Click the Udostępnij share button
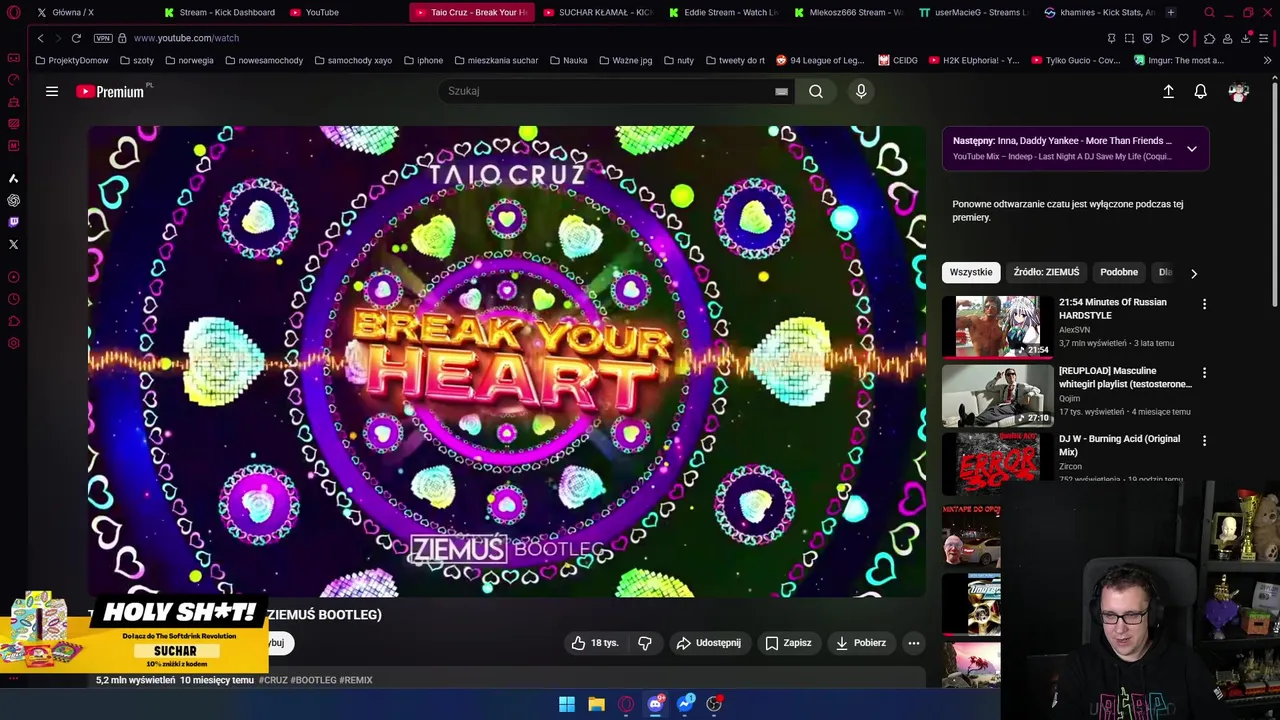Viewport: 1280px width, 720px height. (709, 643)
